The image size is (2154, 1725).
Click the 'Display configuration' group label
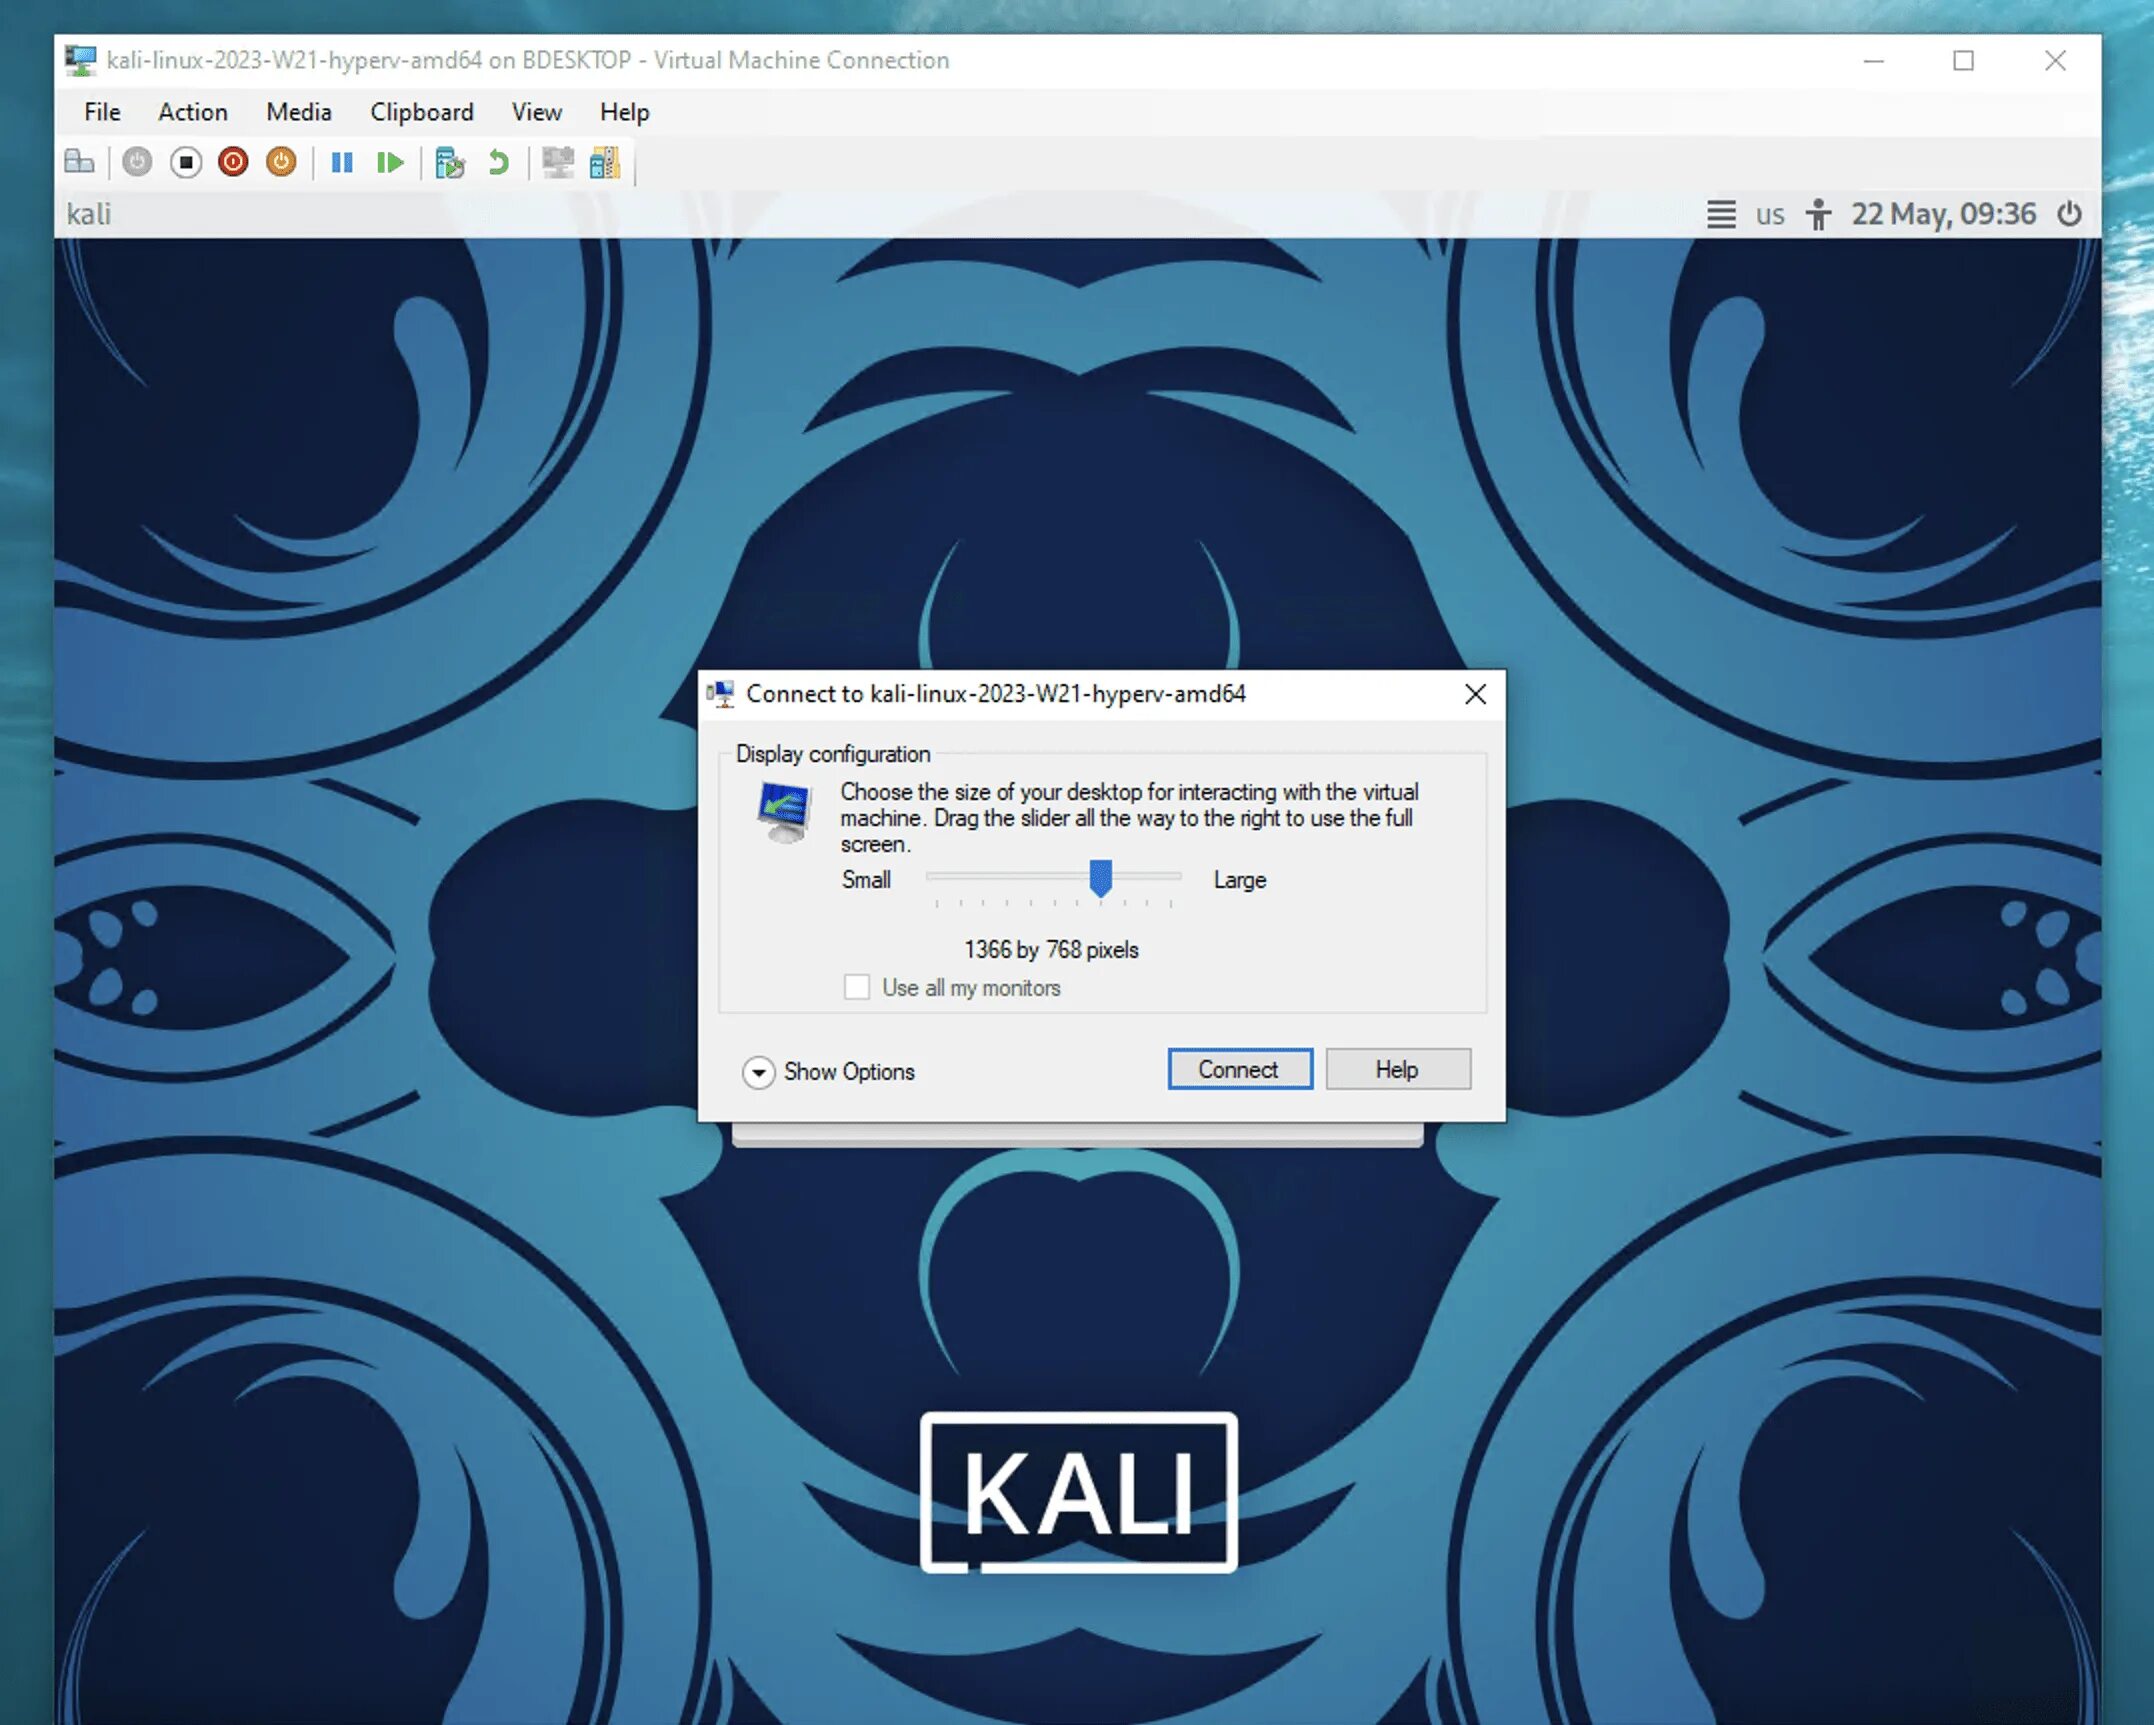[833, 754]
